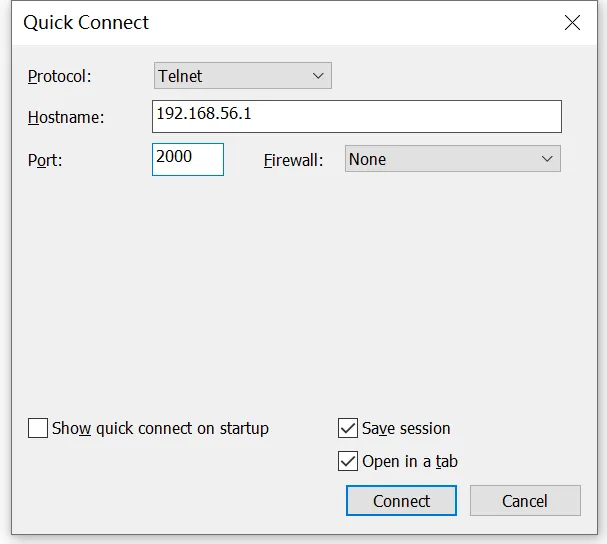Click the Port label text
607x544 pixels.
[45, 160]
